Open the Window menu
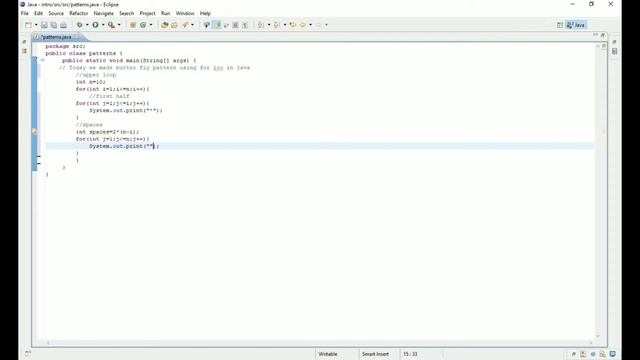Viewport: 640px width, 360px height. coord(185,13)
